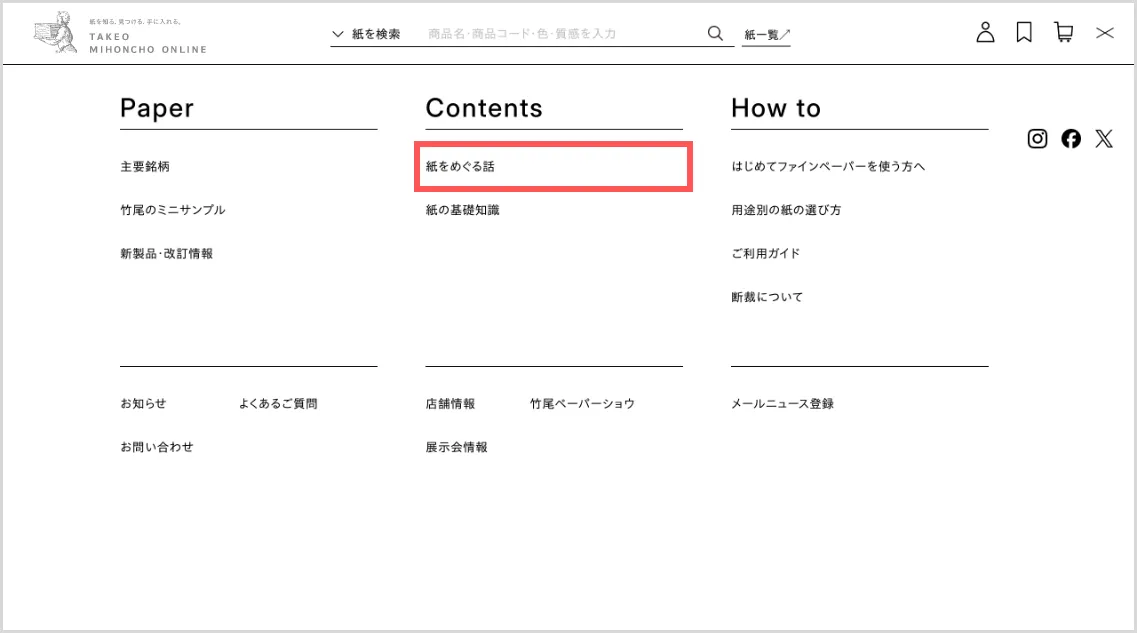Open the account user icon
1137x633 pixels.
click(985, 33)
